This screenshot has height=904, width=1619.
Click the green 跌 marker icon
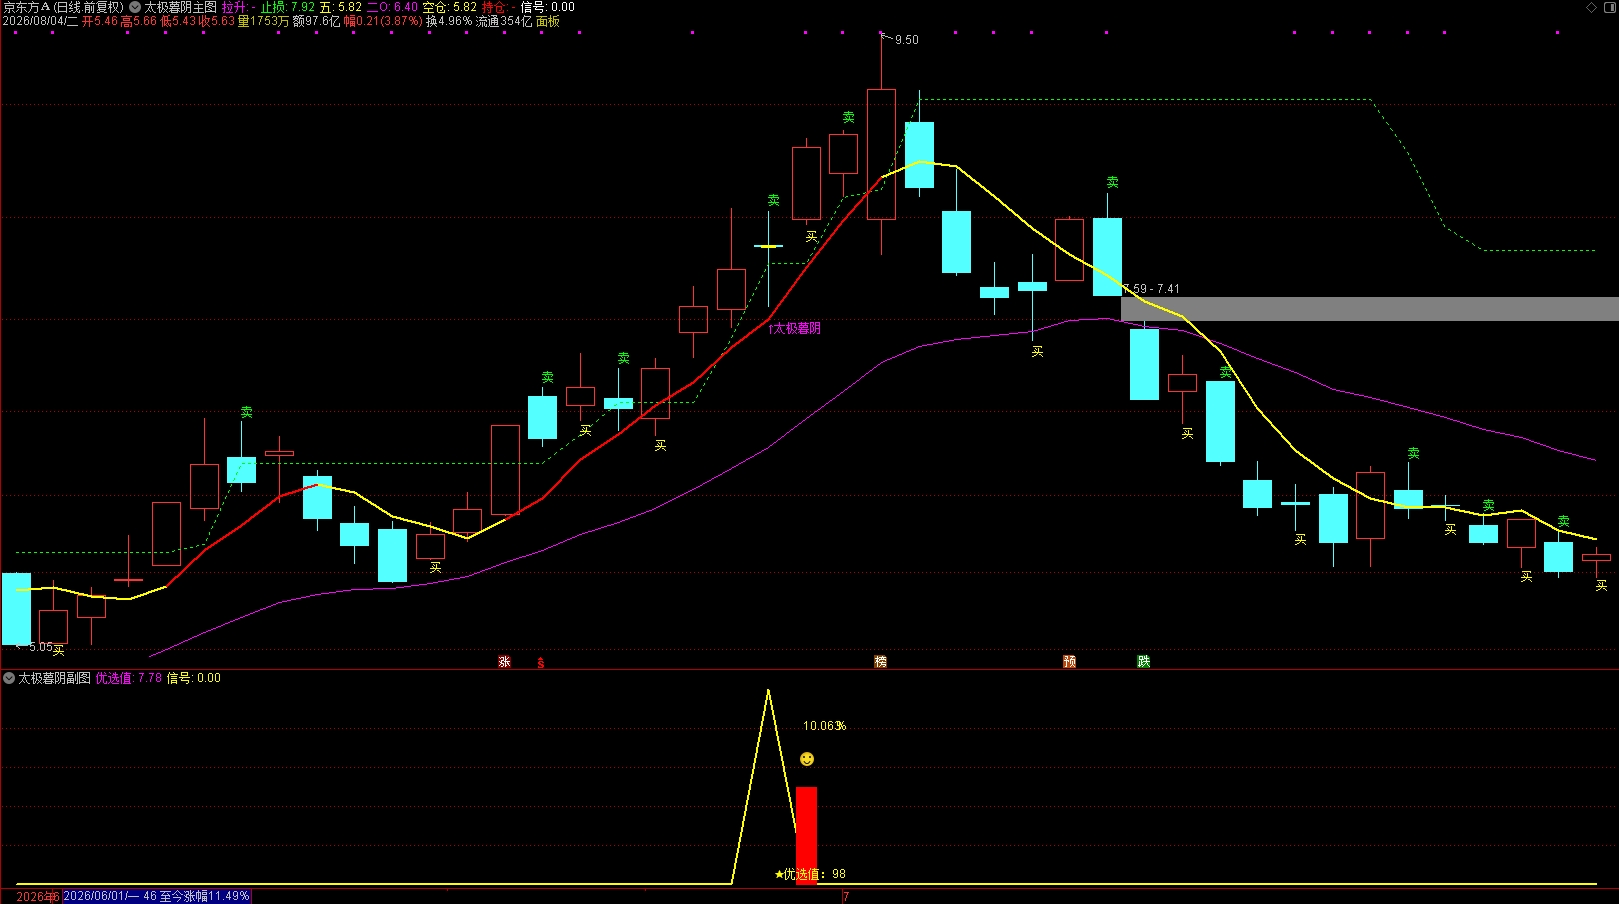point(1144,662)
